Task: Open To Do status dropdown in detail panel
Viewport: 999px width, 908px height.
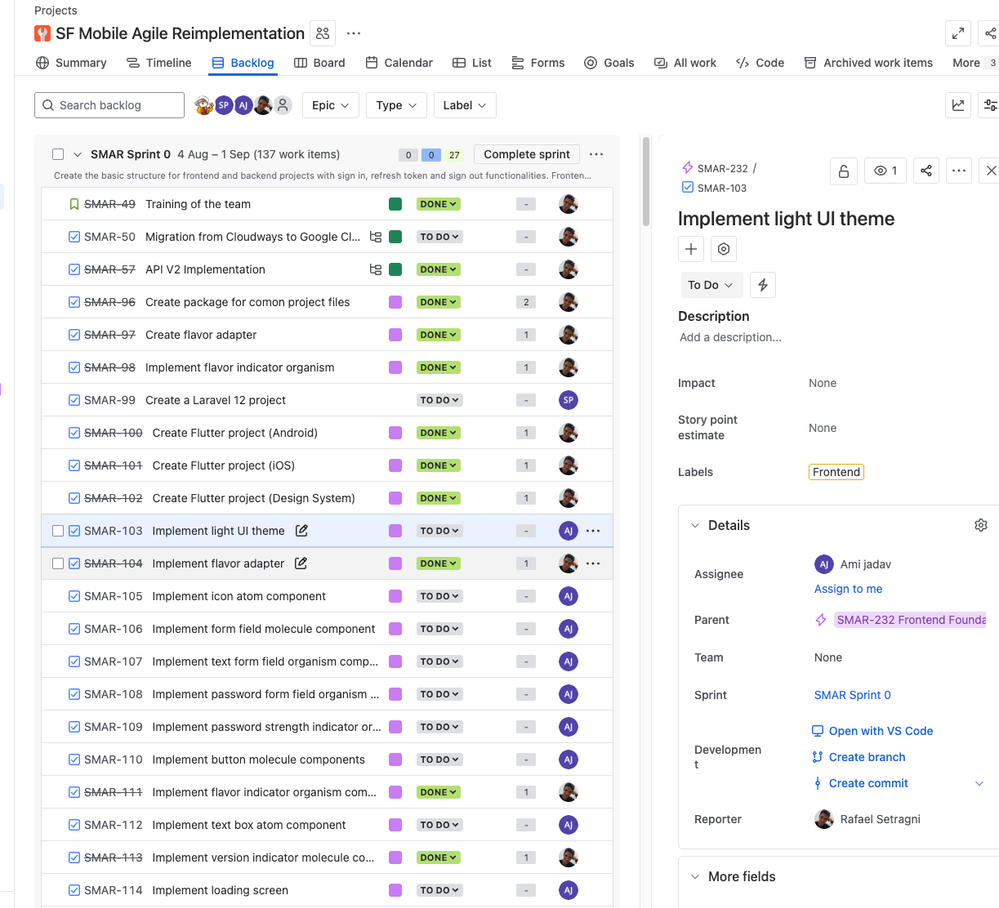Action: tap(710, 285)
